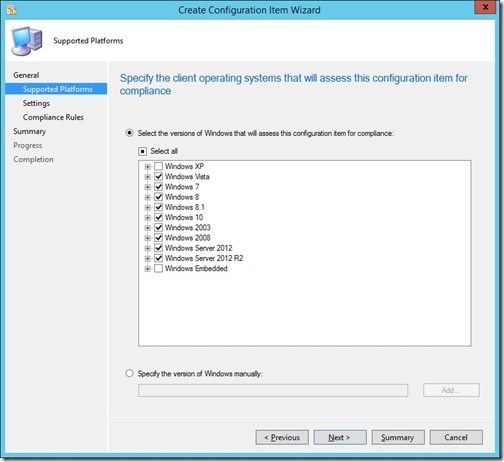The image size is (504, 462).
Task: Toggle the Select all checkbox
Action: point(142,152)
